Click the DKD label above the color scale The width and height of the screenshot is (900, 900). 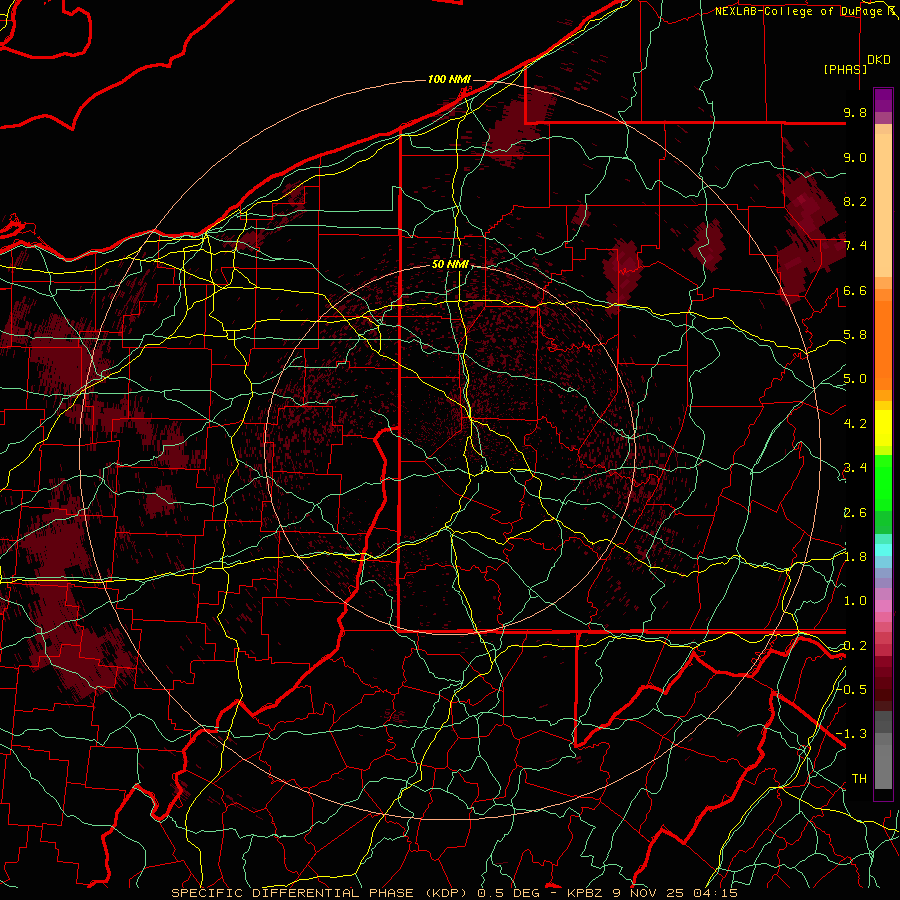pyautogui.click(x=879, y=60)
